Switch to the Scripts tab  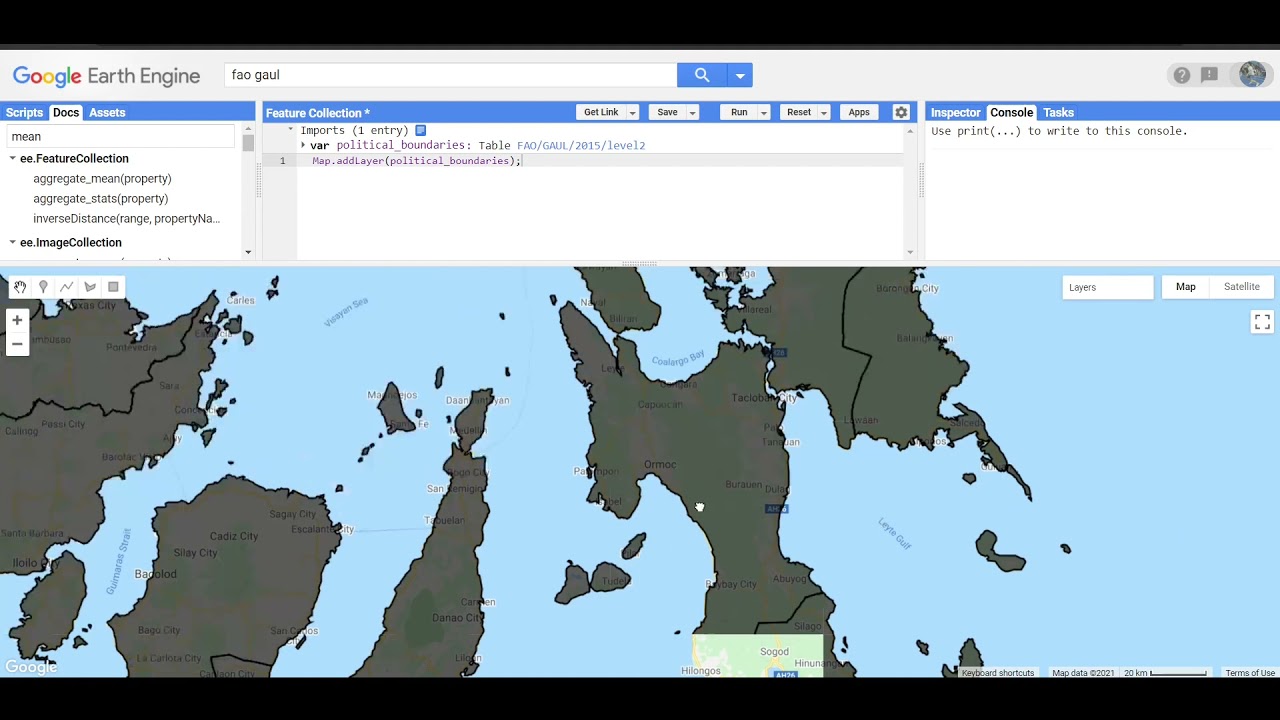click(x=24, y=113)
